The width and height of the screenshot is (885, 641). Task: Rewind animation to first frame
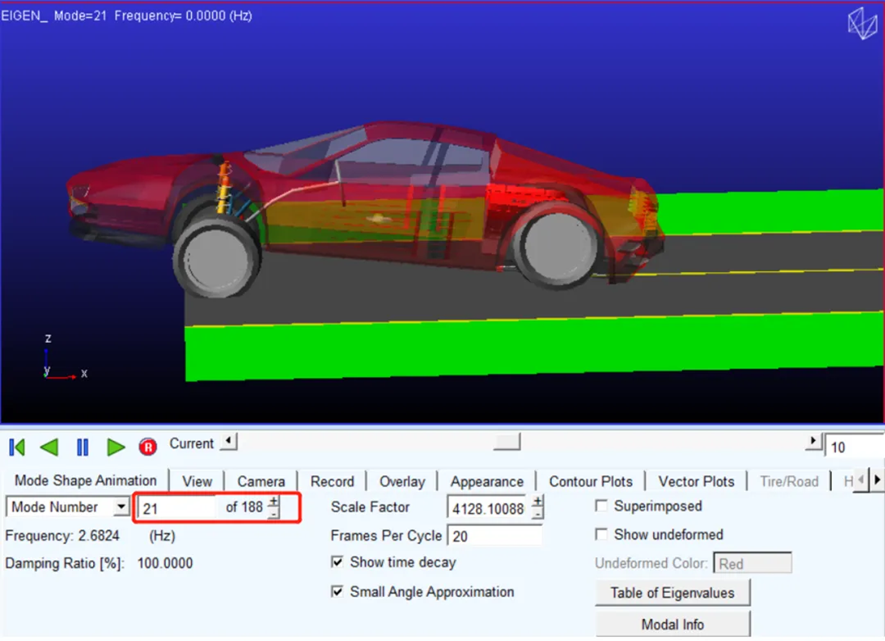[17, 447]
